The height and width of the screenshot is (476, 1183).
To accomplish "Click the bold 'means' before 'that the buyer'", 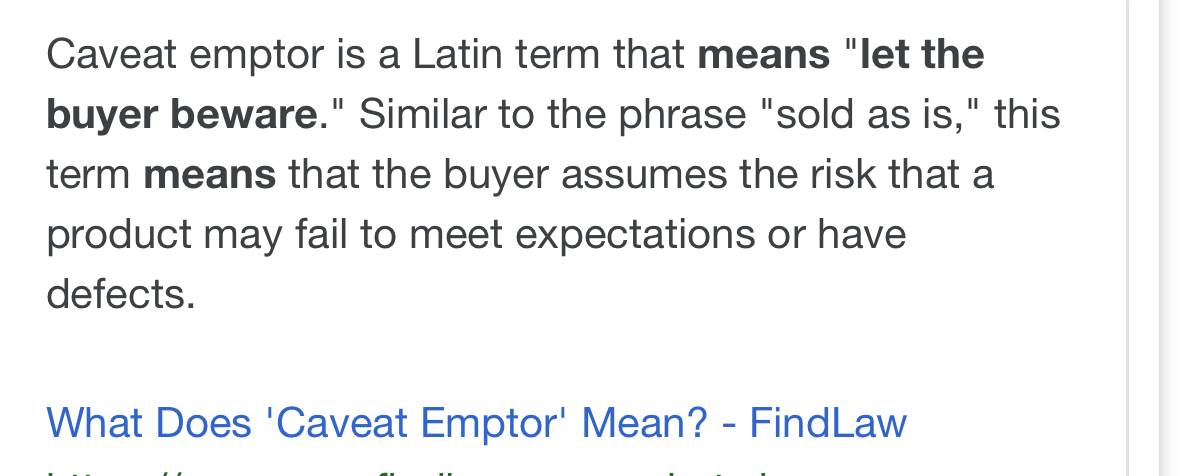I will point(209,175).
